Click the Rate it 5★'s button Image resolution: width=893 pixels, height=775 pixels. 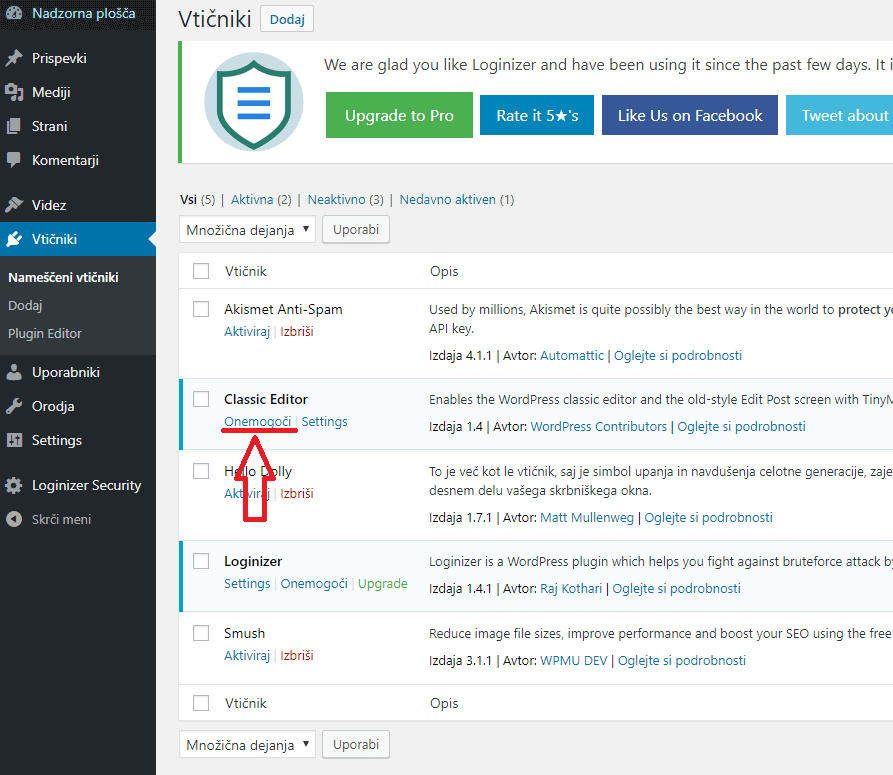tap(537, 115)
